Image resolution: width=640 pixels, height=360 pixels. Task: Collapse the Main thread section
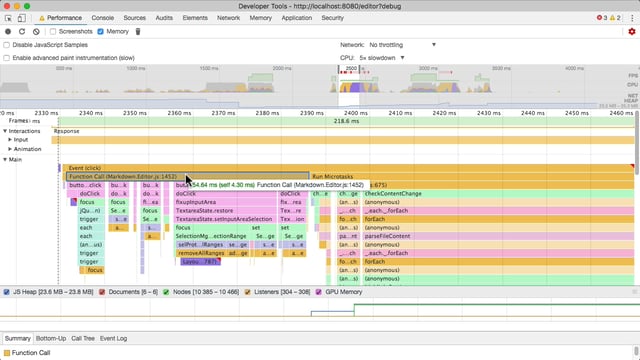pyautogui.click(x=5, y=160)
